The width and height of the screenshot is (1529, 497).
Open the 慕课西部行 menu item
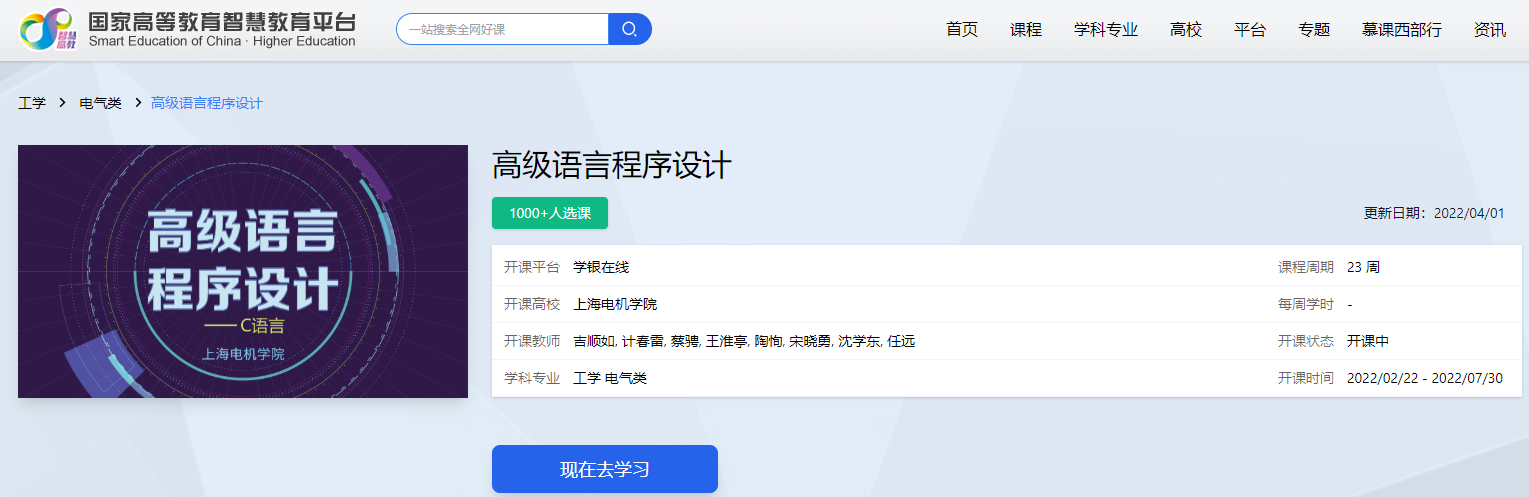(1402, 30)
